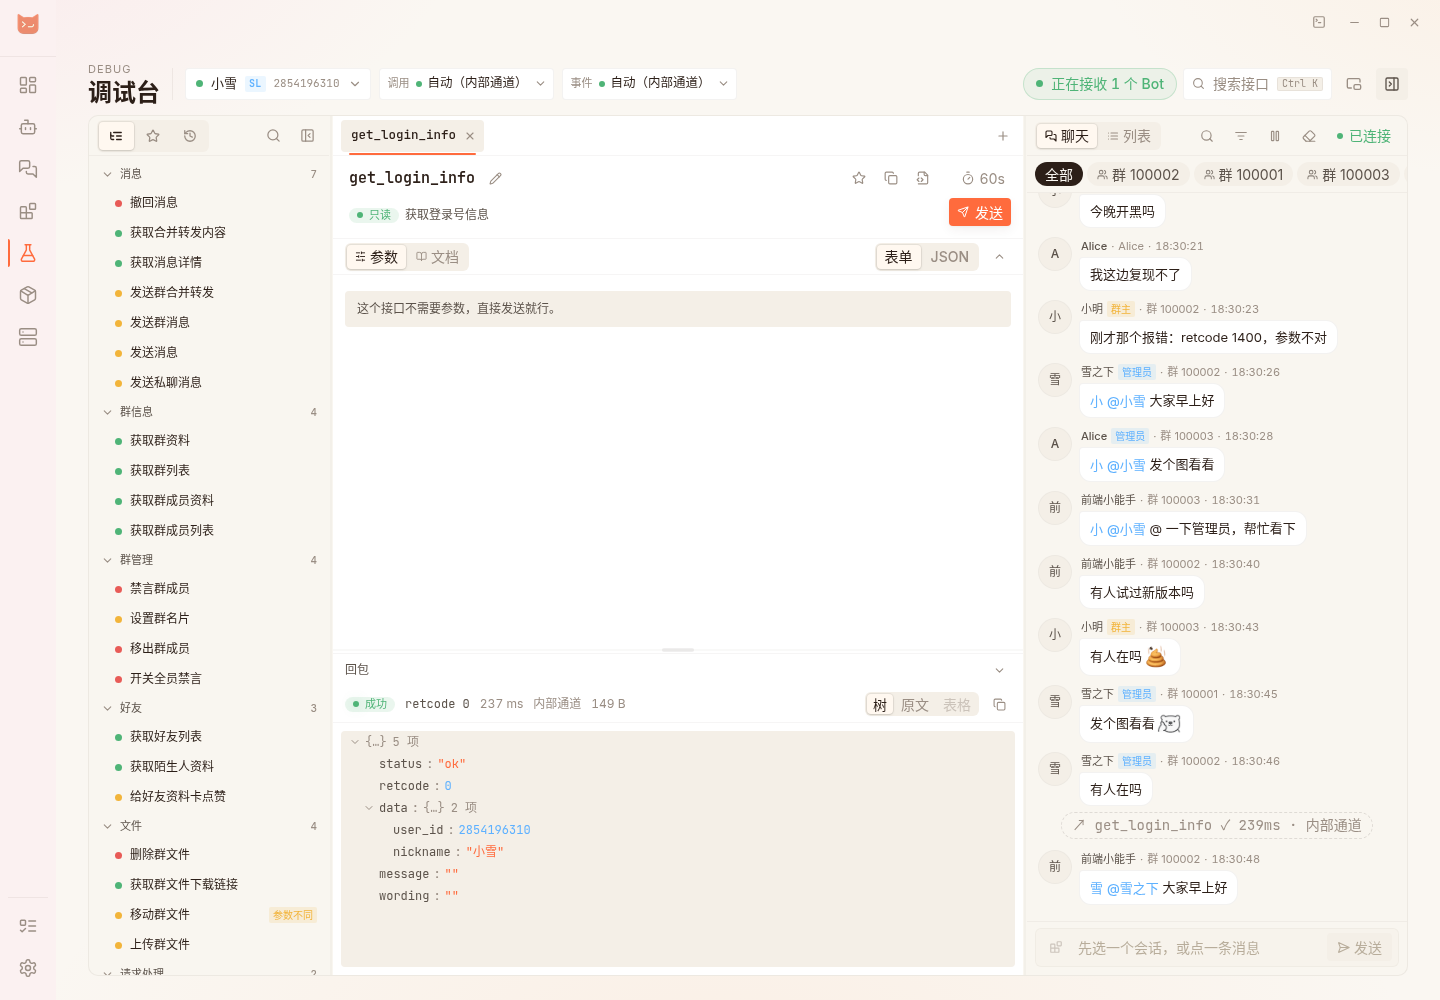Select the 群 100002 chat filter
Image resolution: width=1440 pixels, height=1000 pixels.
point(1138,175)
